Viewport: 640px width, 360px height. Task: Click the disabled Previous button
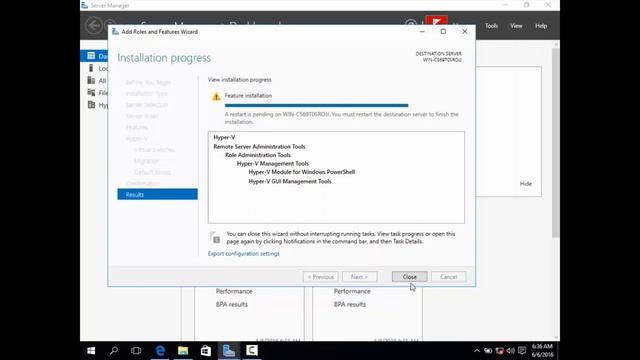coord(320,277)
